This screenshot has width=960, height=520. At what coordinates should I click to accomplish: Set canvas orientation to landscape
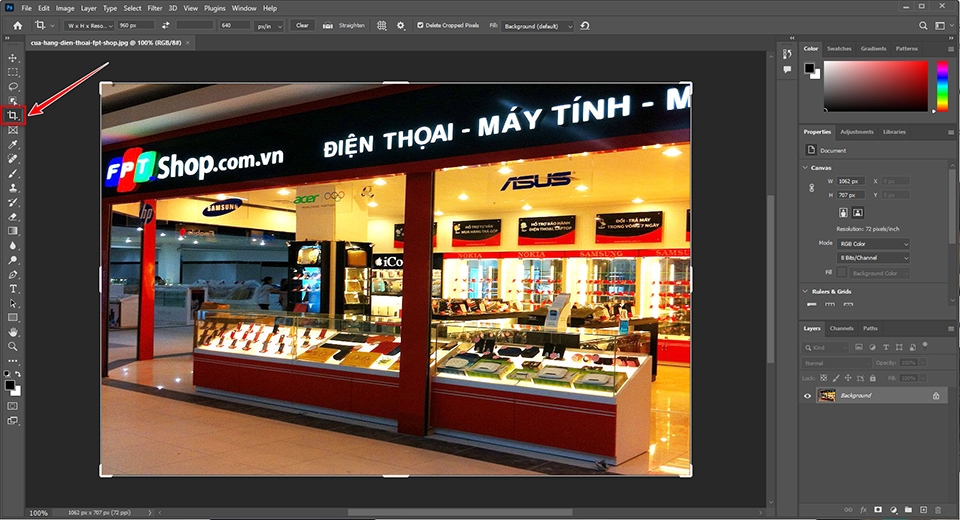(858, 213)
